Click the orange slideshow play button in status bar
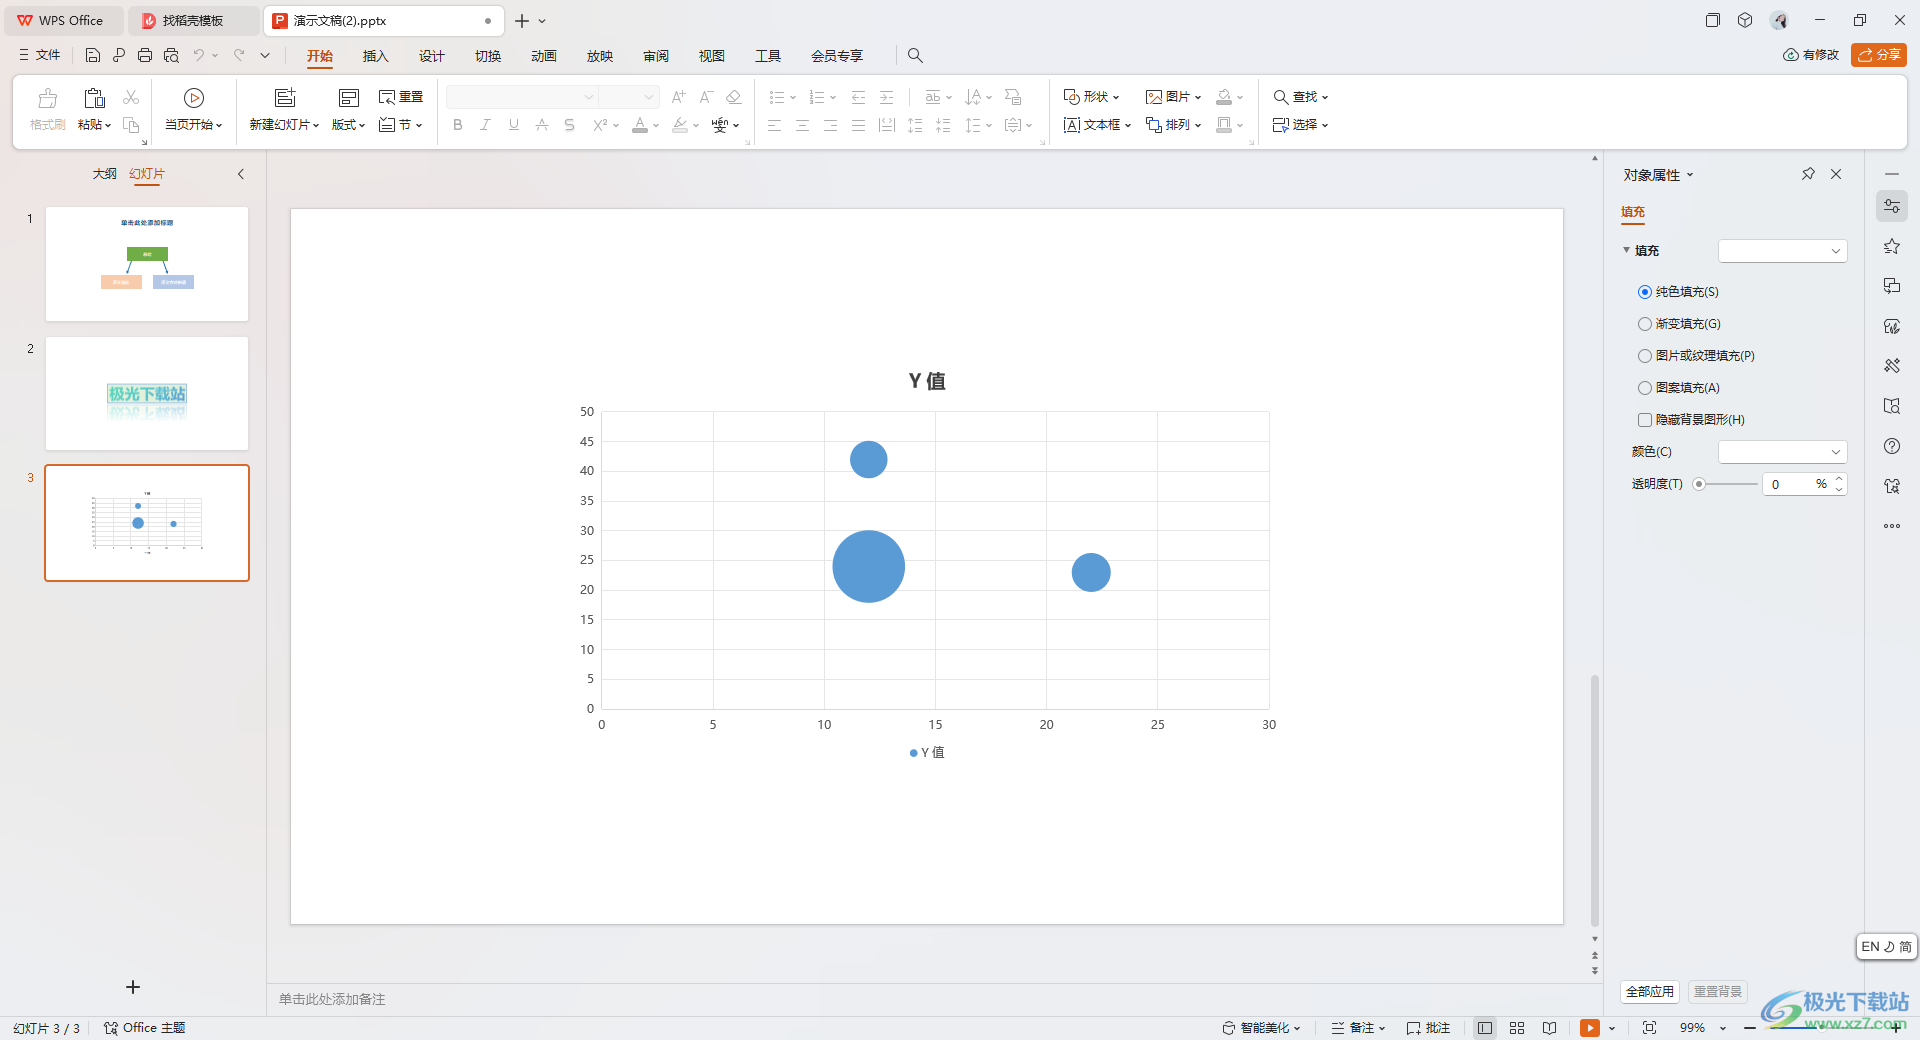This screenshot has width=1920, height=1040. [x=1590, y=1028]
